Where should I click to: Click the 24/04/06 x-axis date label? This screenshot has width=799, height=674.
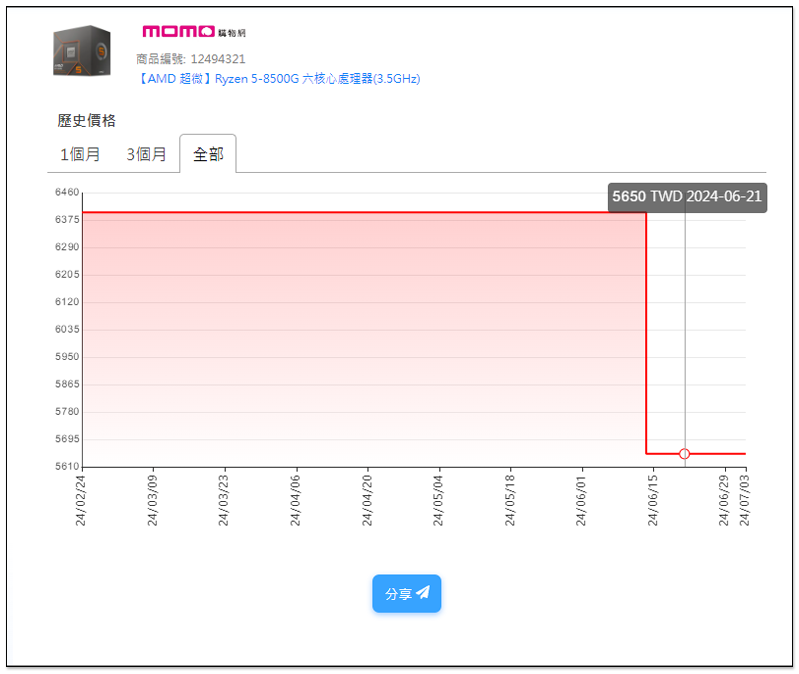296,500
